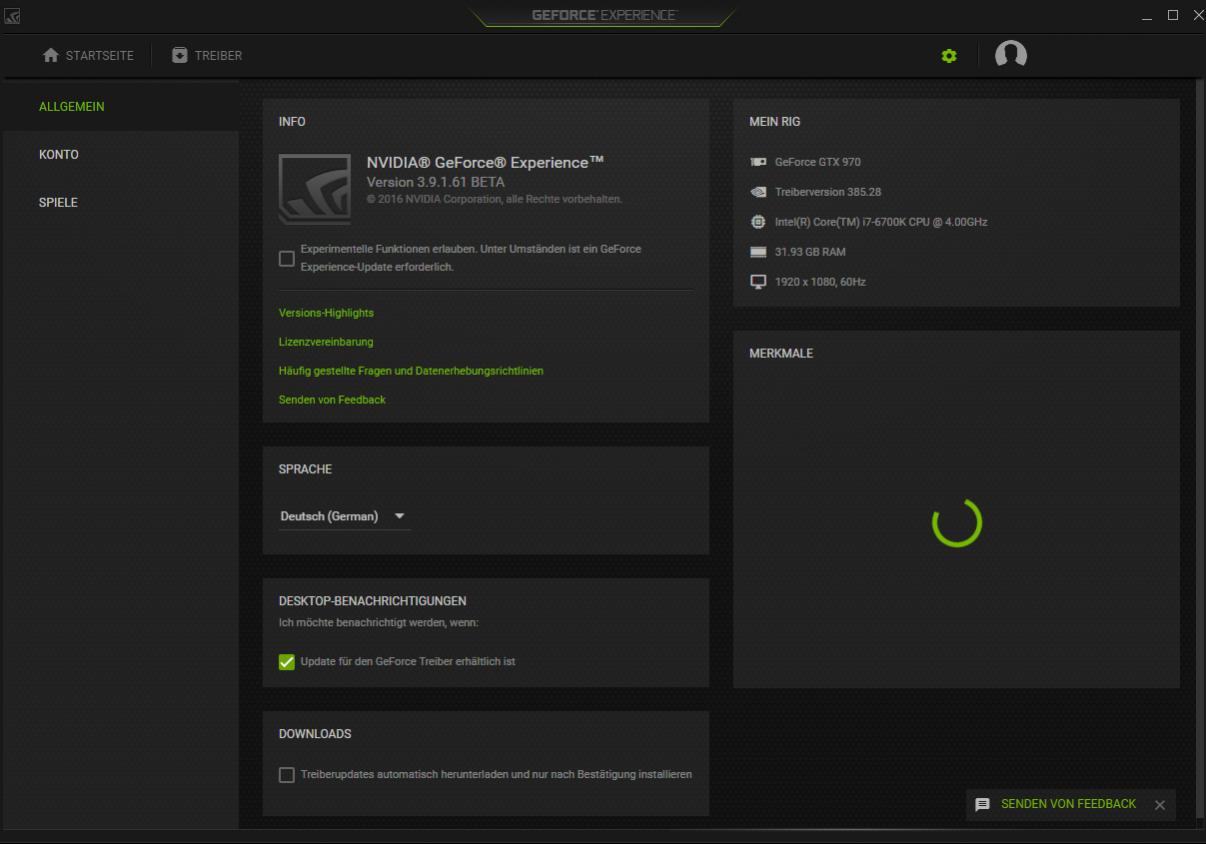This screenshot has height=844, width=1206.
Task: Click the Treiberversion 385.28 text
Action: (828, 192)
